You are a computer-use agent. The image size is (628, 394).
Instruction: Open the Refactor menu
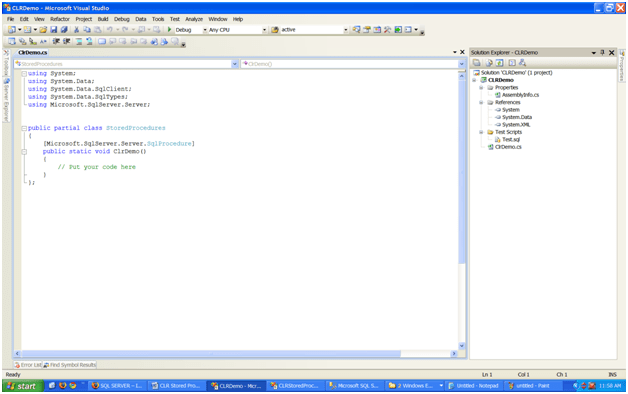pos(60,19)
